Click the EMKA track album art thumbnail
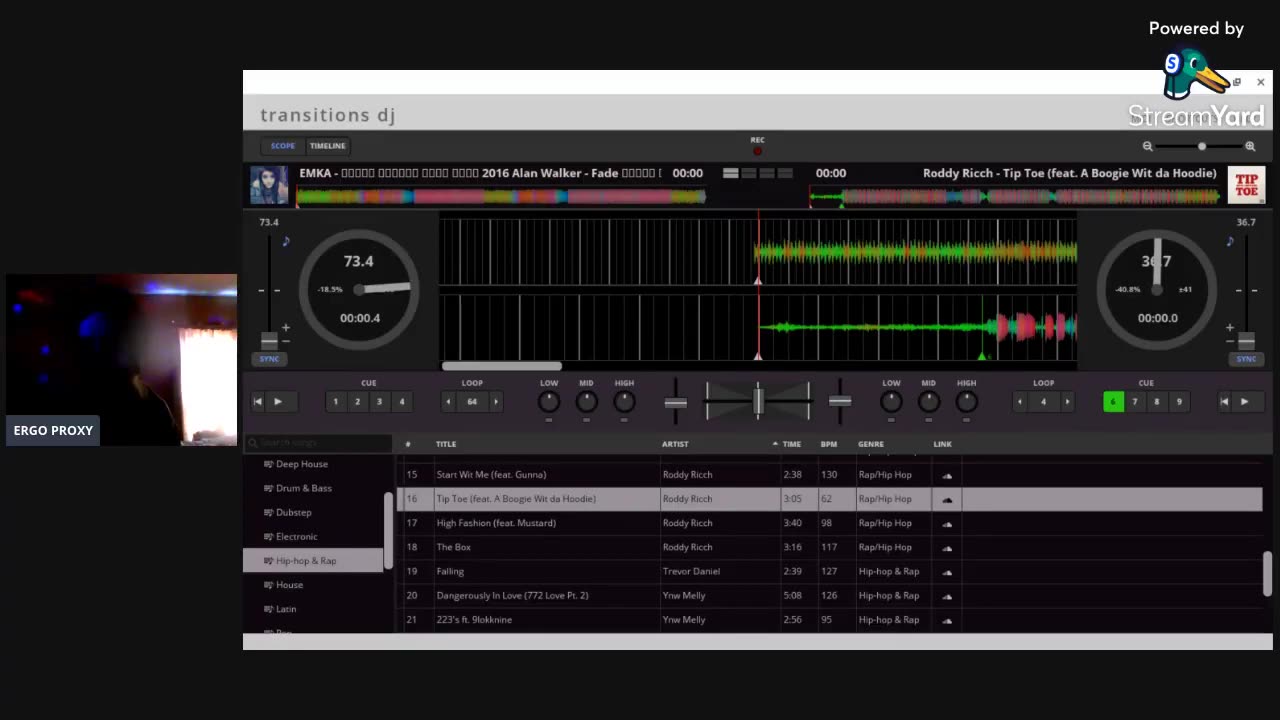1280x720 pixels. pyautogui.click(x=269, y=185)
